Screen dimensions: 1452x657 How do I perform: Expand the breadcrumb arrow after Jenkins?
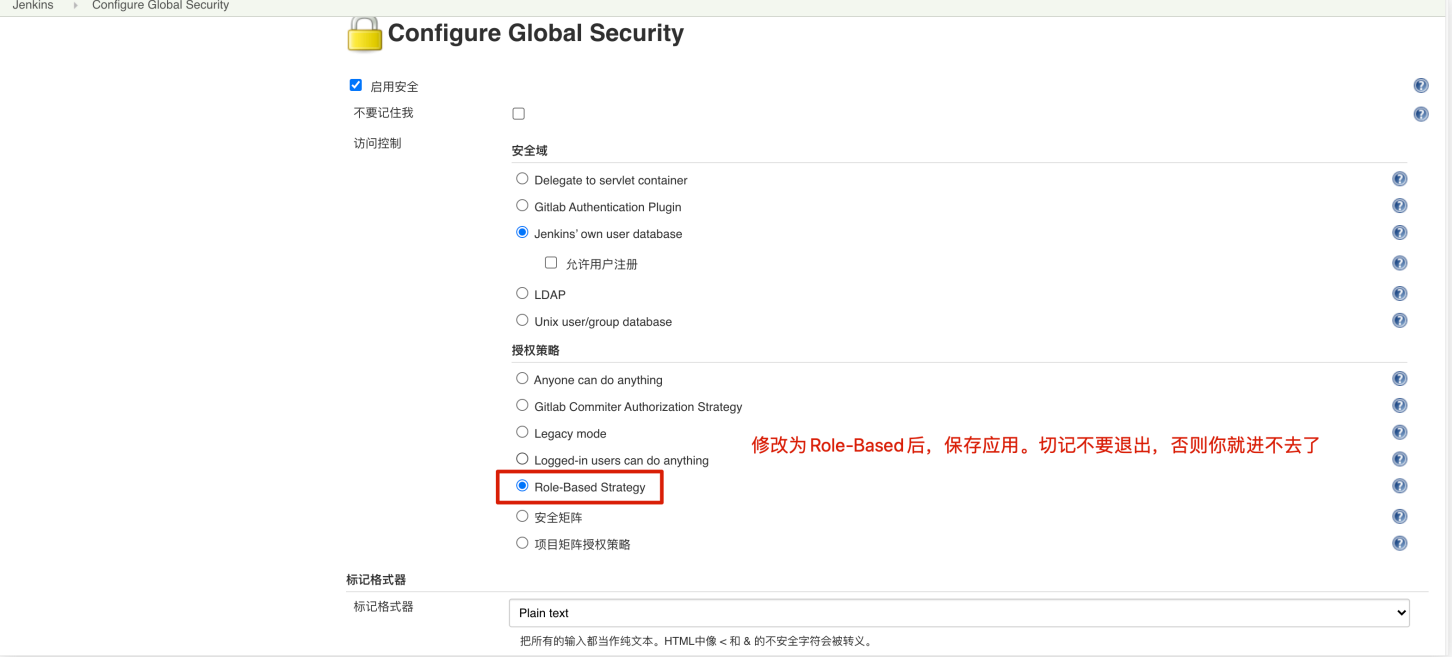(75, 6)
